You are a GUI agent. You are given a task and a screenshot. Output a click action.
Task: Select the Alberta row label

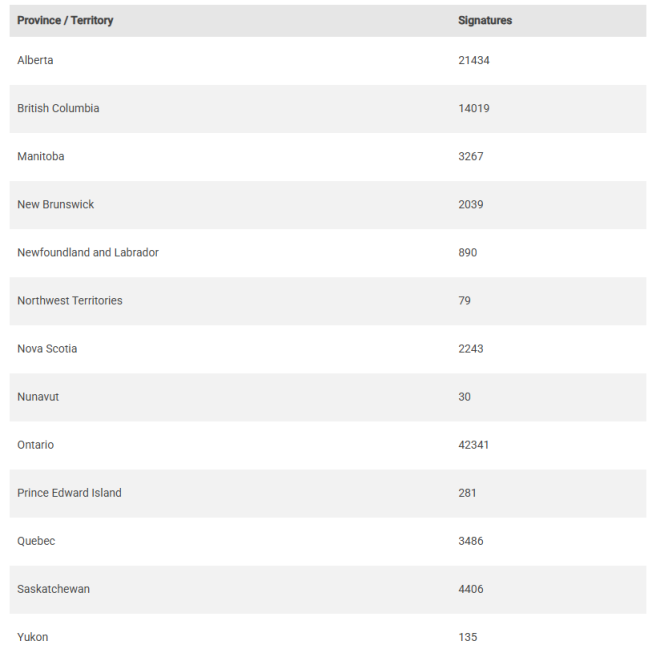point(35,60)
